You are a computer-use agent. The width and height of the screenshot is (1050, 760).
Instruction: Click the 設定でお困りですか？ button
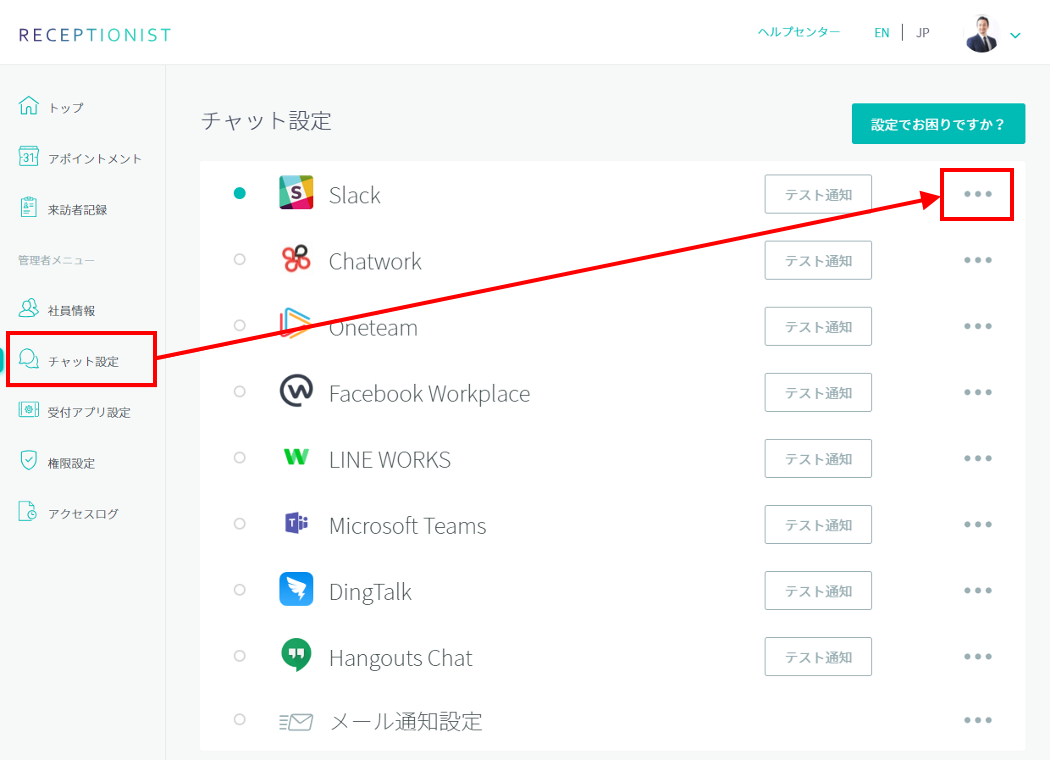pyautogui.click(x=937, y=124)
